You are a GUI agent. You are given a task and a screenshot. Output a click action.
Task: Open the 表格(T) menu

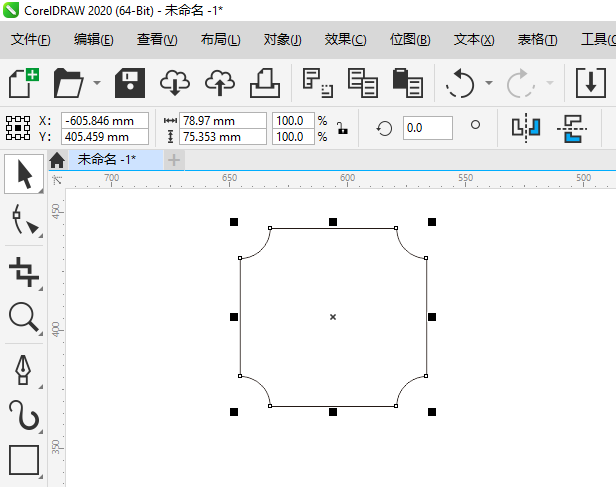(x=537, y=40)
